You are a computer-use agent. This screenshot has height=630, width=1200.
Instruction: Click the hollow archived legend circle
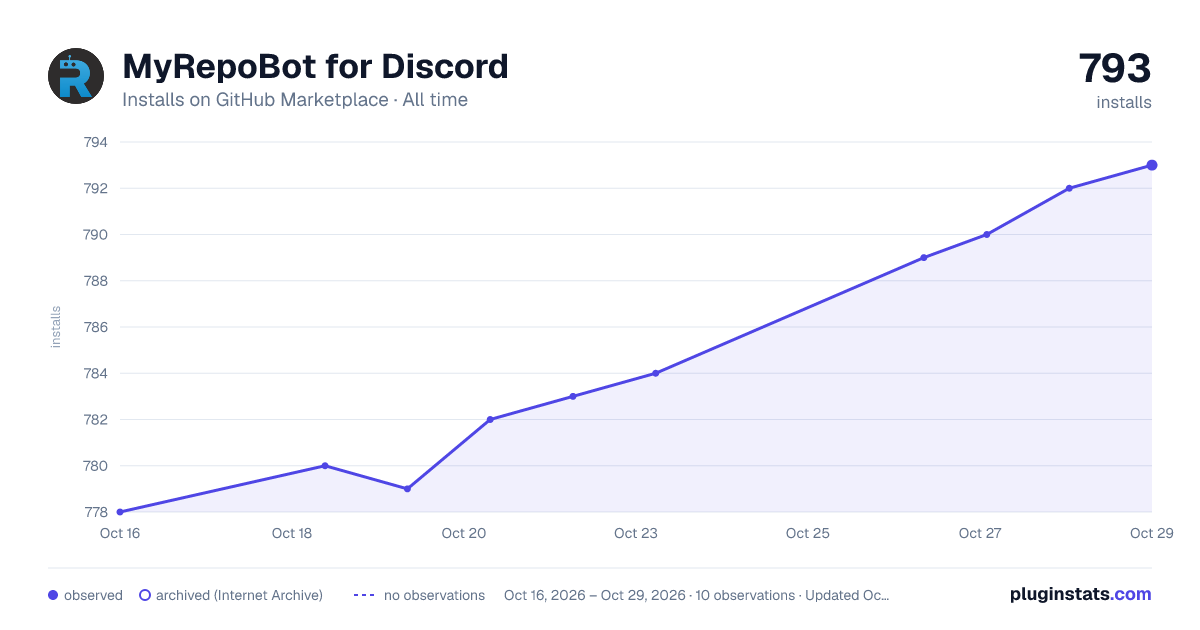tap(145, 595)
